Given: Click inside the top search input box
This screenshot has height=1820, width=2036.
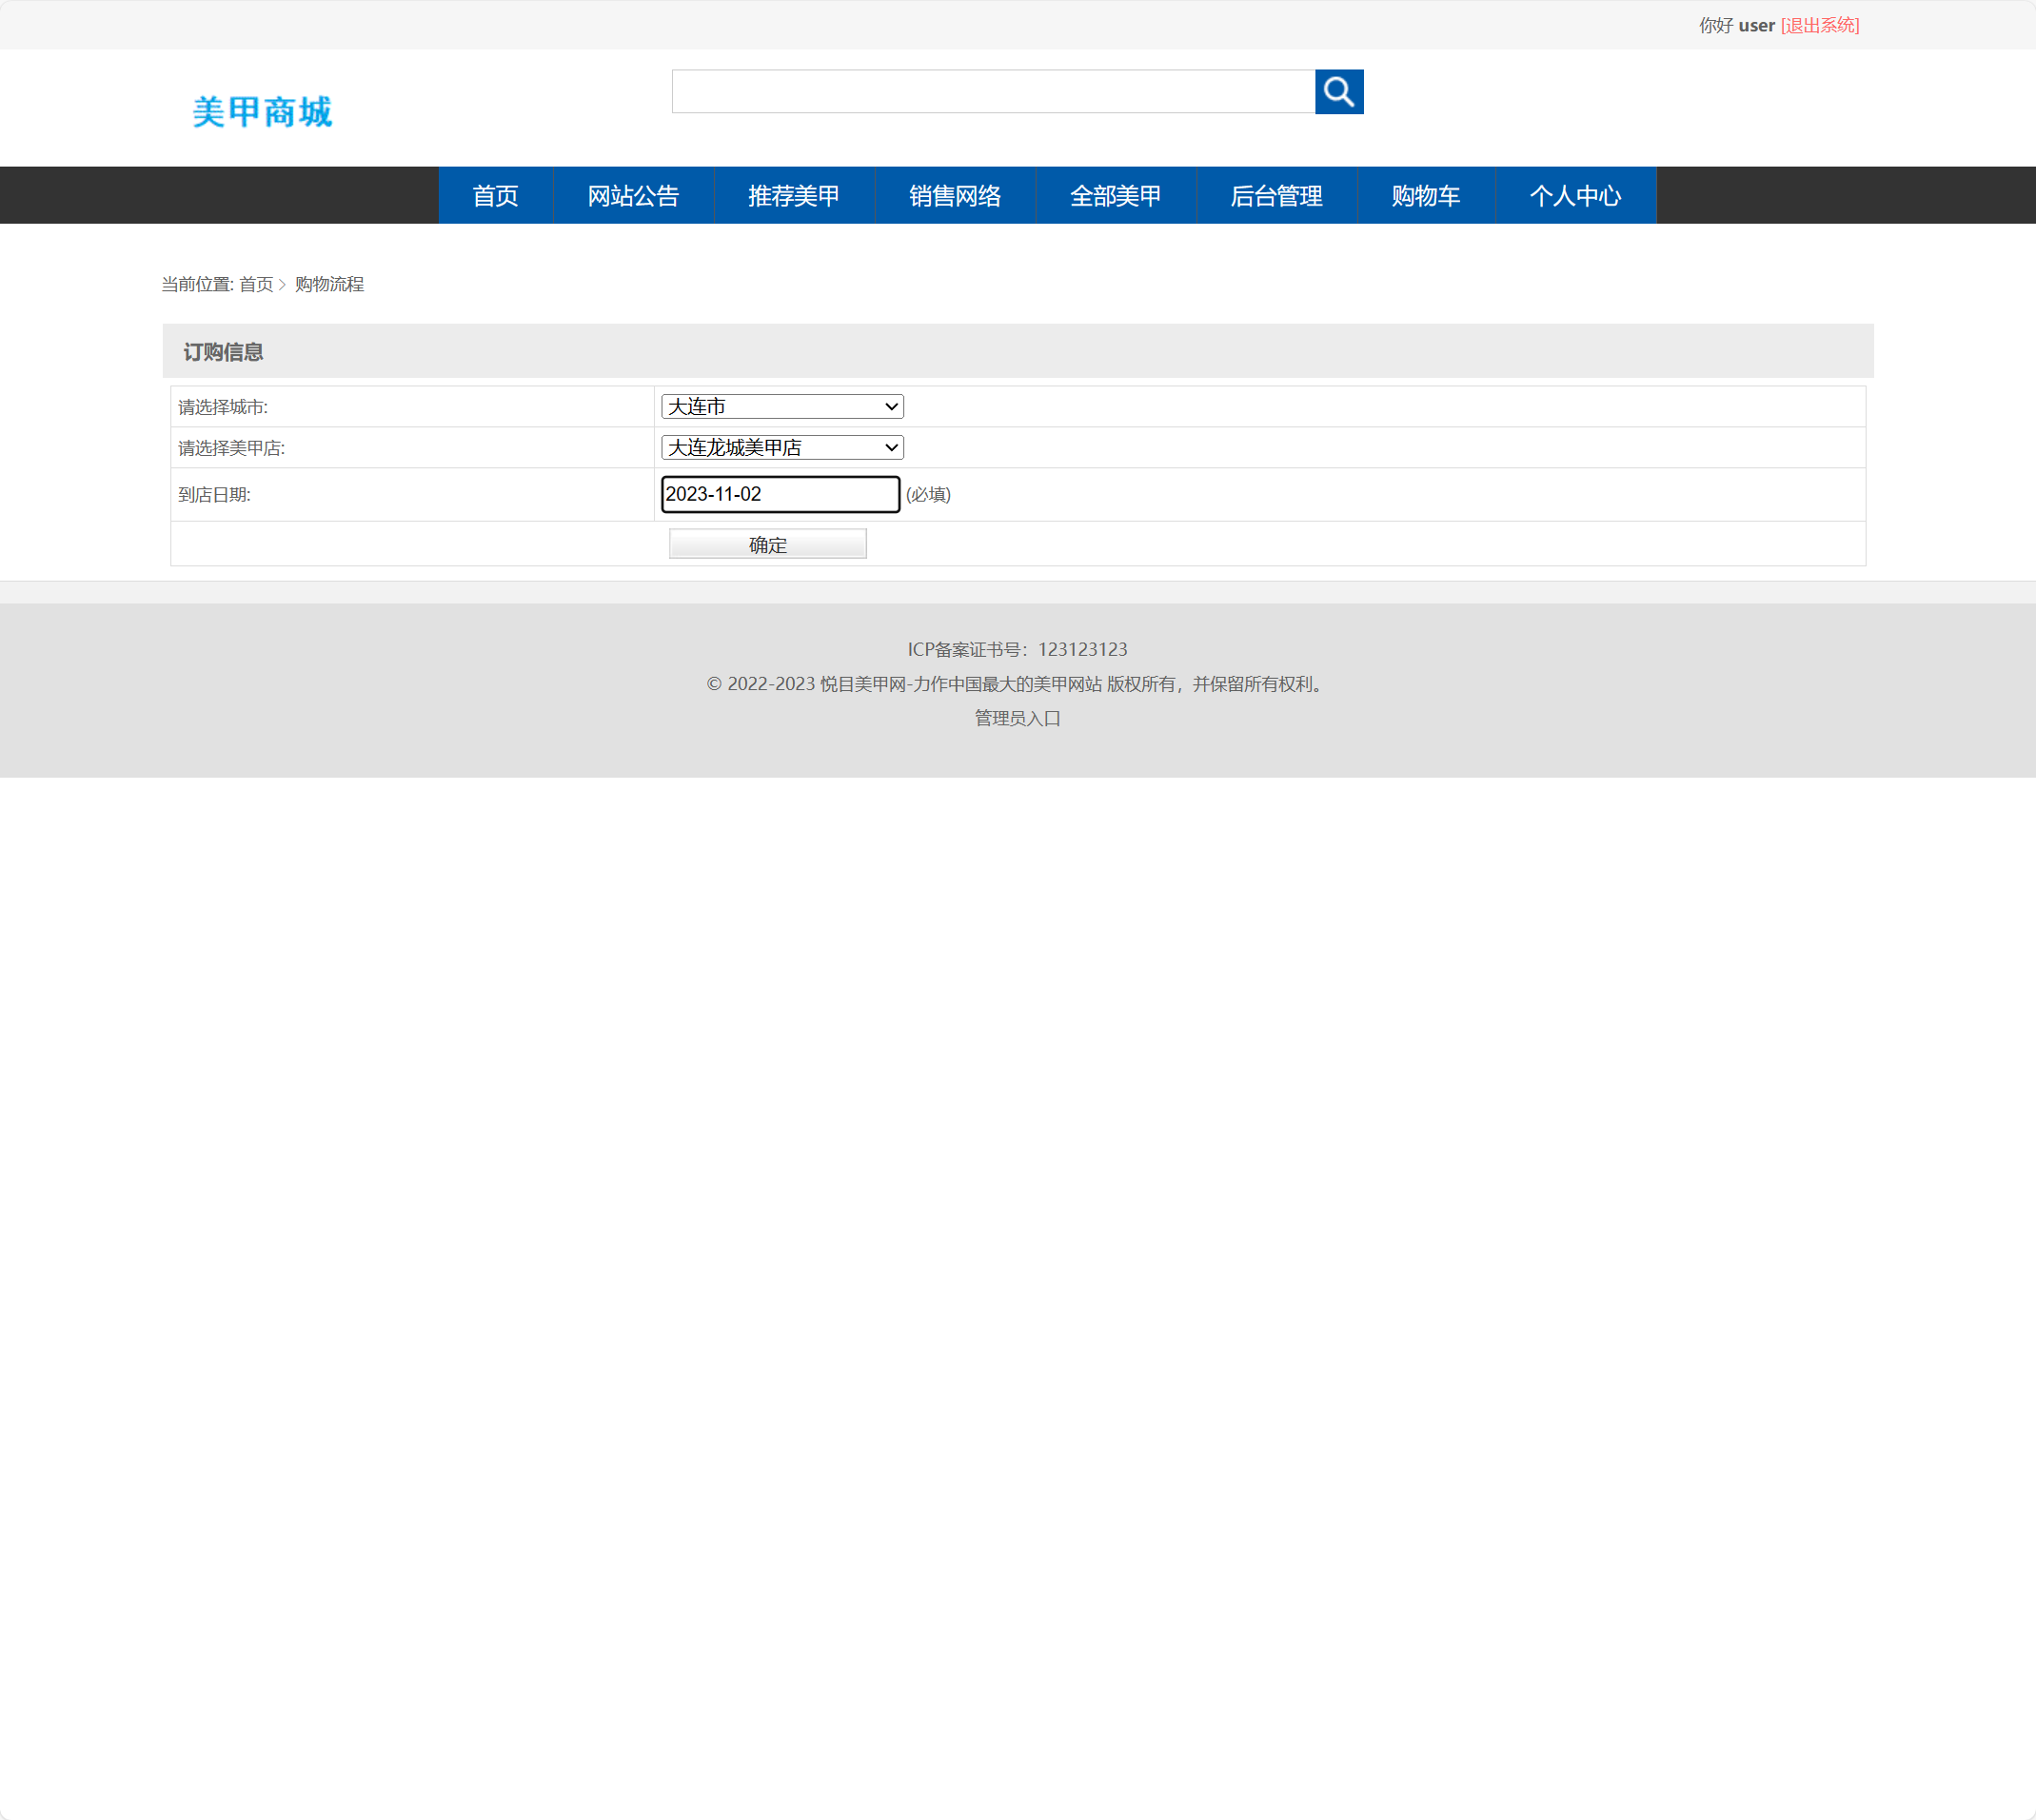Looking at the screenshot, I should tap(995, 91).
